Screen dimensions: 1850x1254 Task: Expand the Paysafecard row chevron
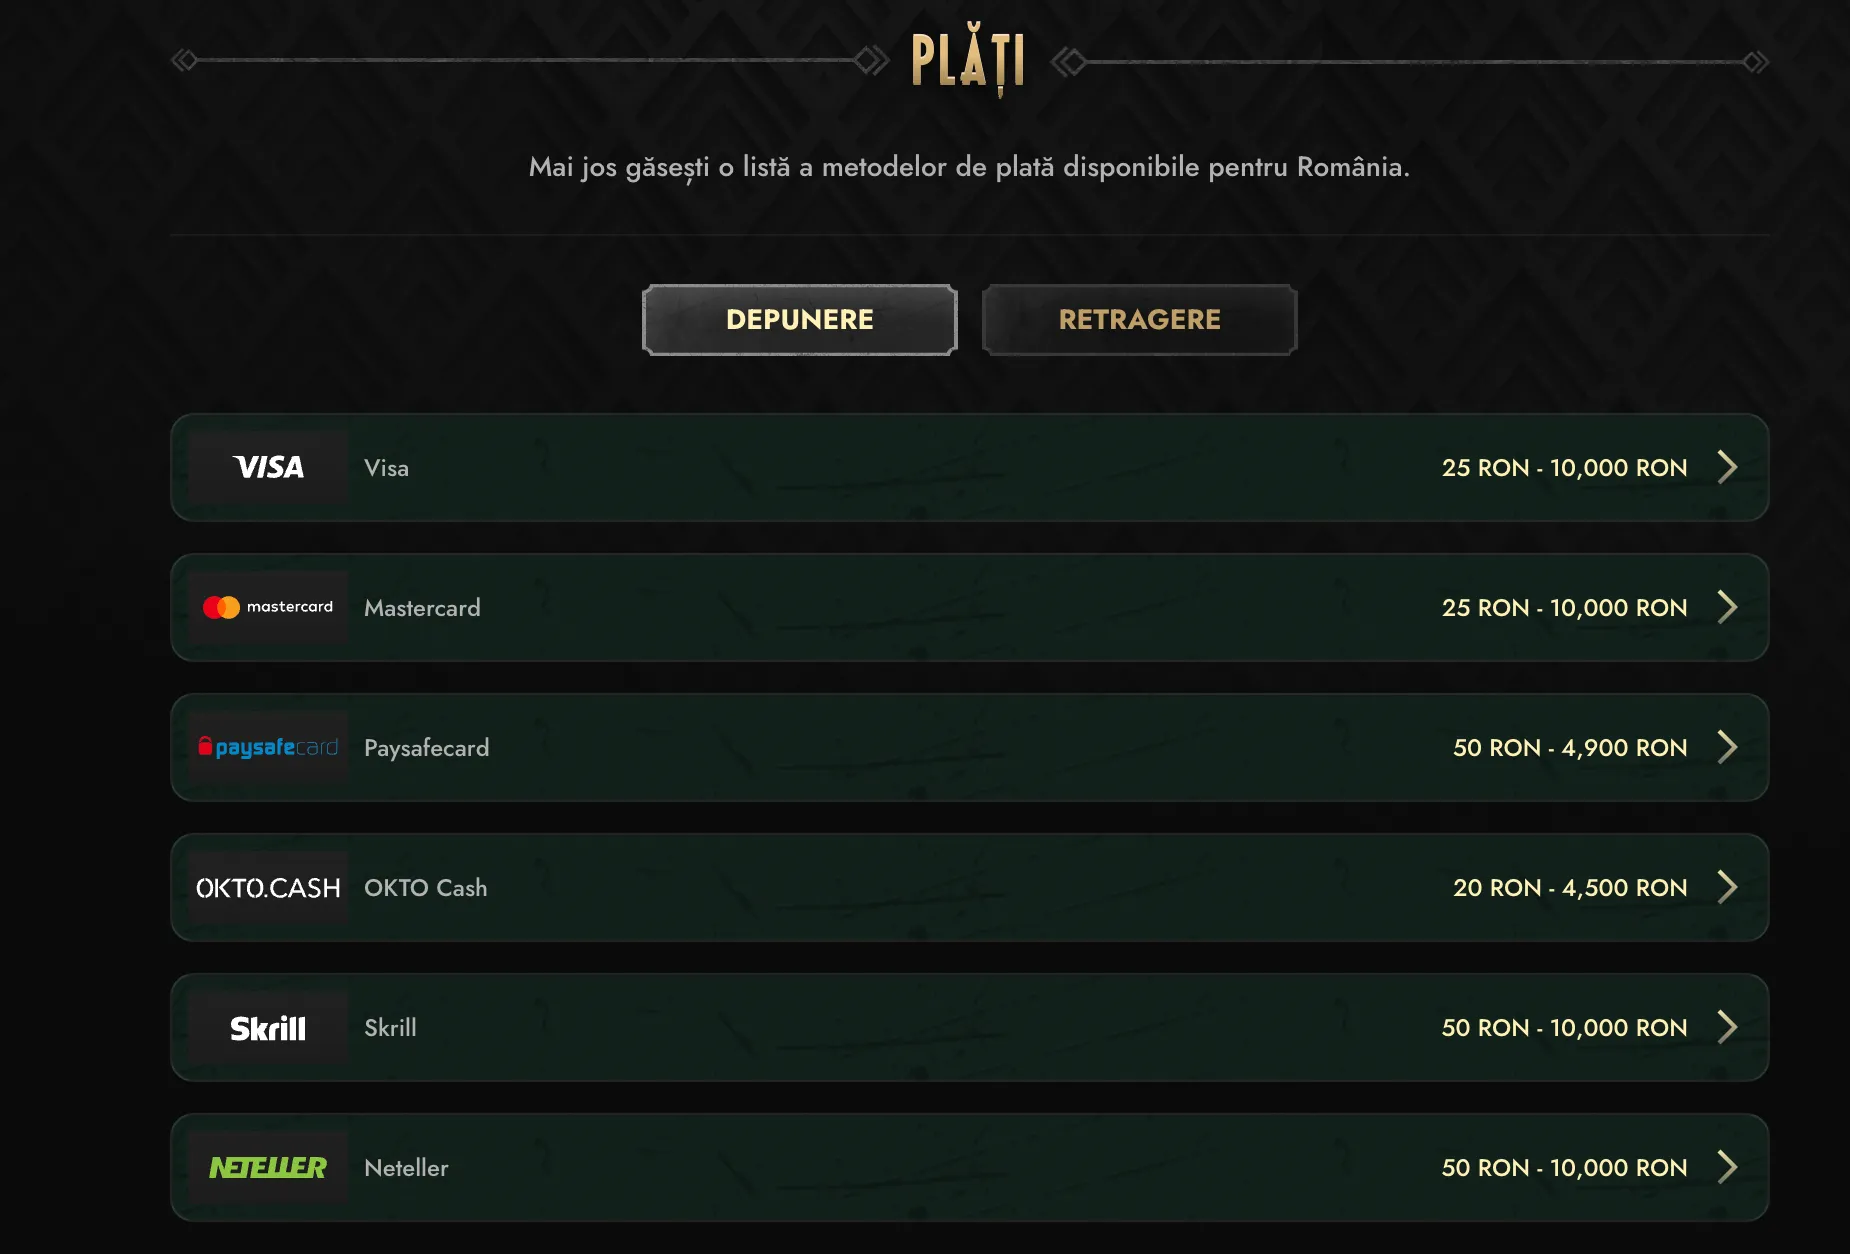coord(1727,747)
